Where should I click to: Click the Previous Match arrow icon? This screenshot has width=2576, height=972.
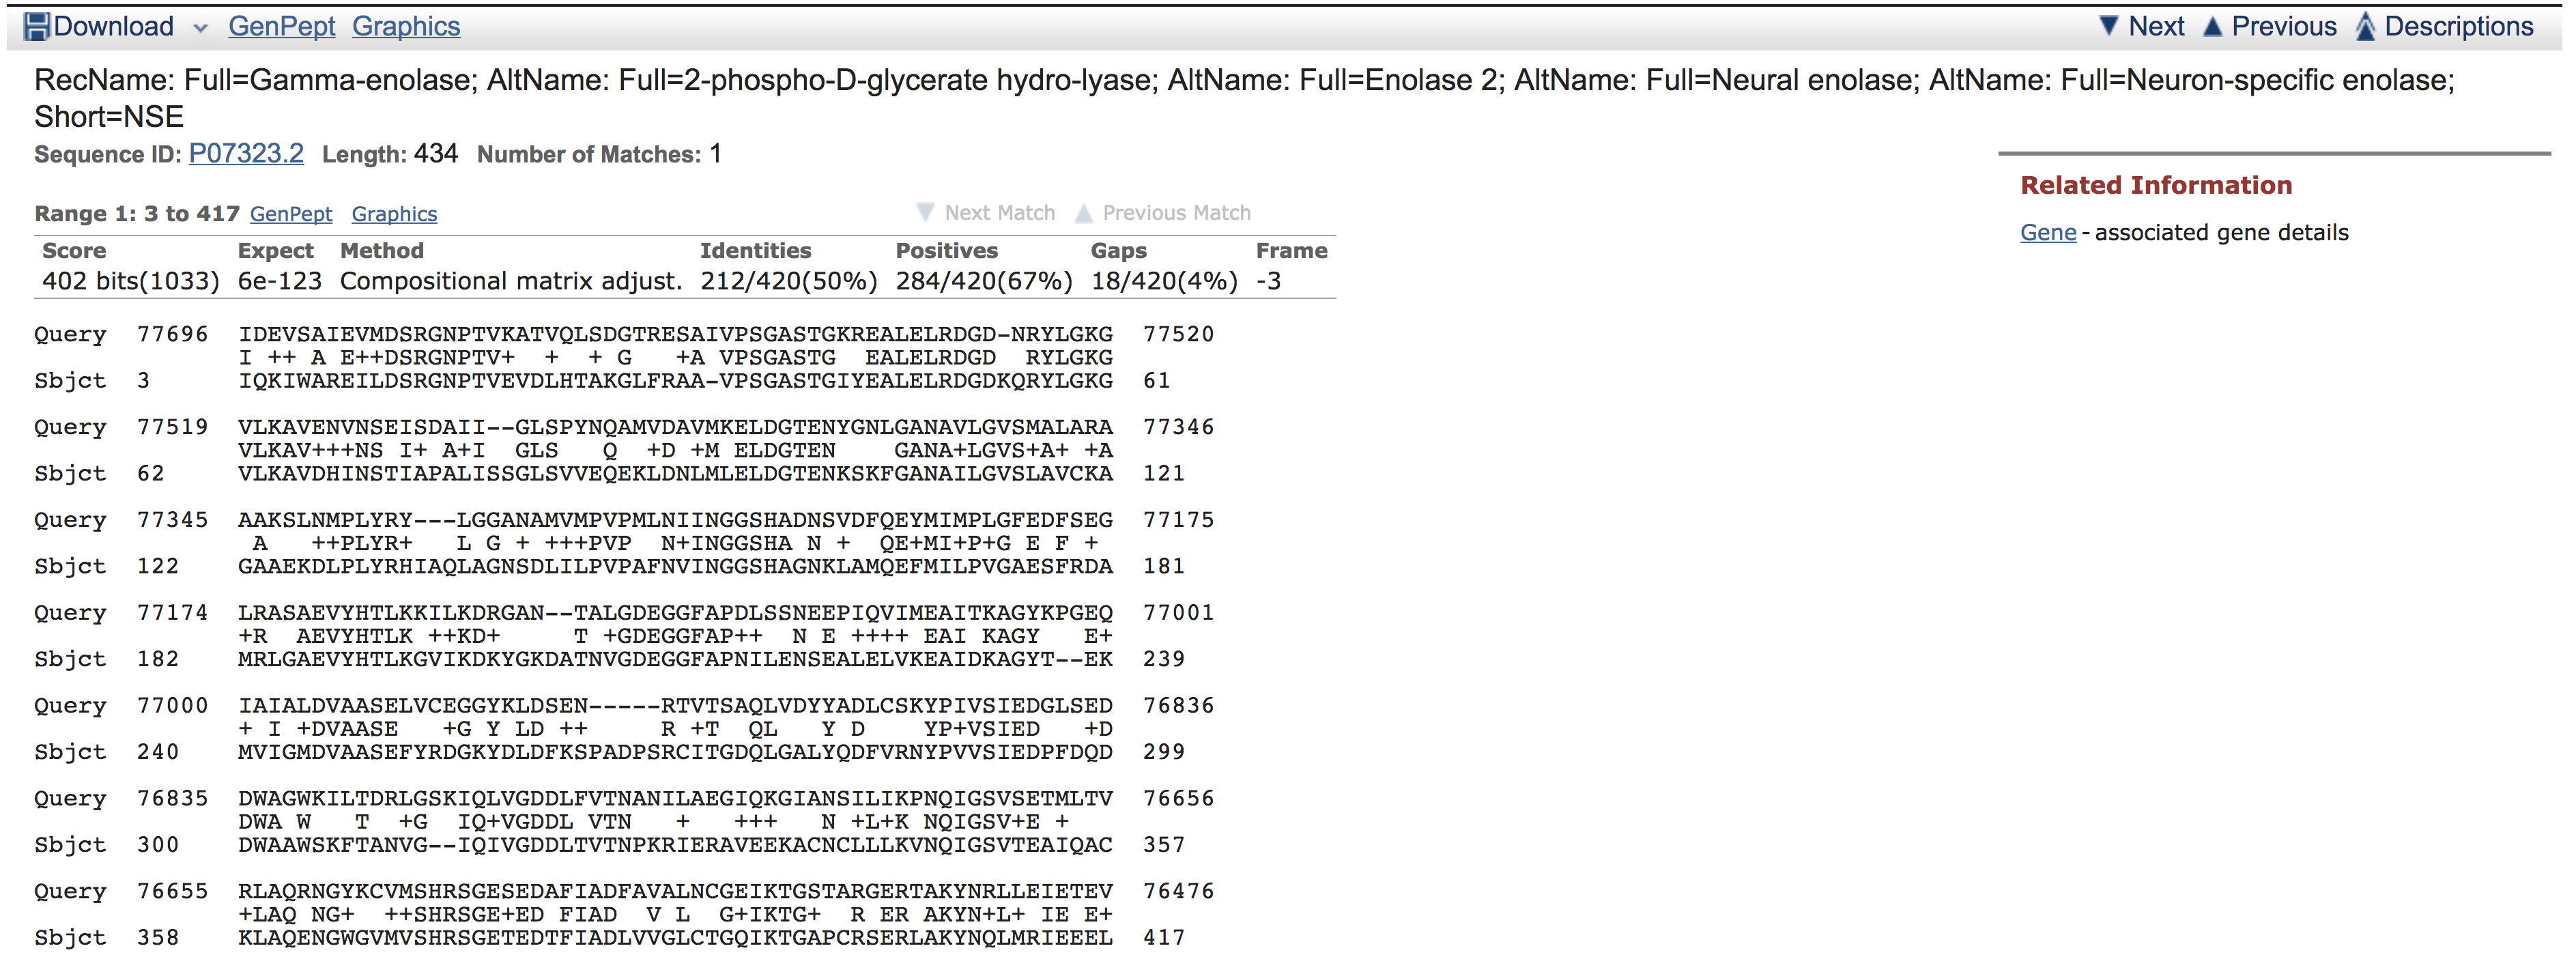point(1083,213)
